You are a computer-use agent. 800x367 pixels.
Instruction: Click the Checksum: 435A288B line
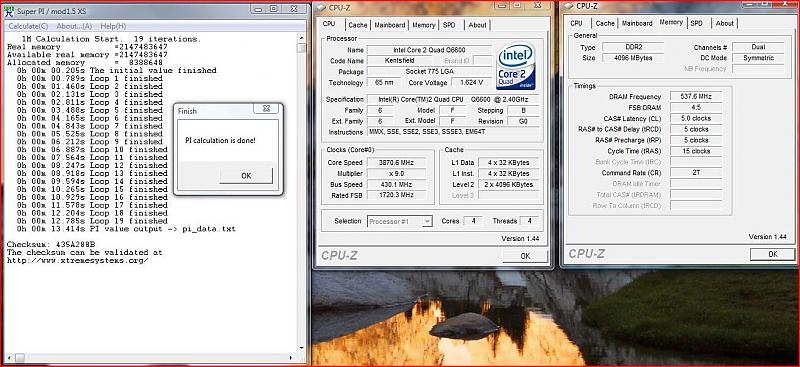coord(51,244)
